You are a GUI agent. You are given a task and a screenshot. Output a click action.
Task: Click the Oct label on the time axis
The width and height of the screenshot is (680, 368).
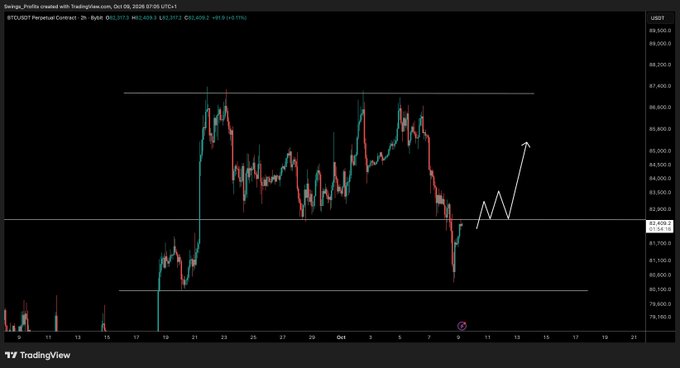[x=341, y=337]
